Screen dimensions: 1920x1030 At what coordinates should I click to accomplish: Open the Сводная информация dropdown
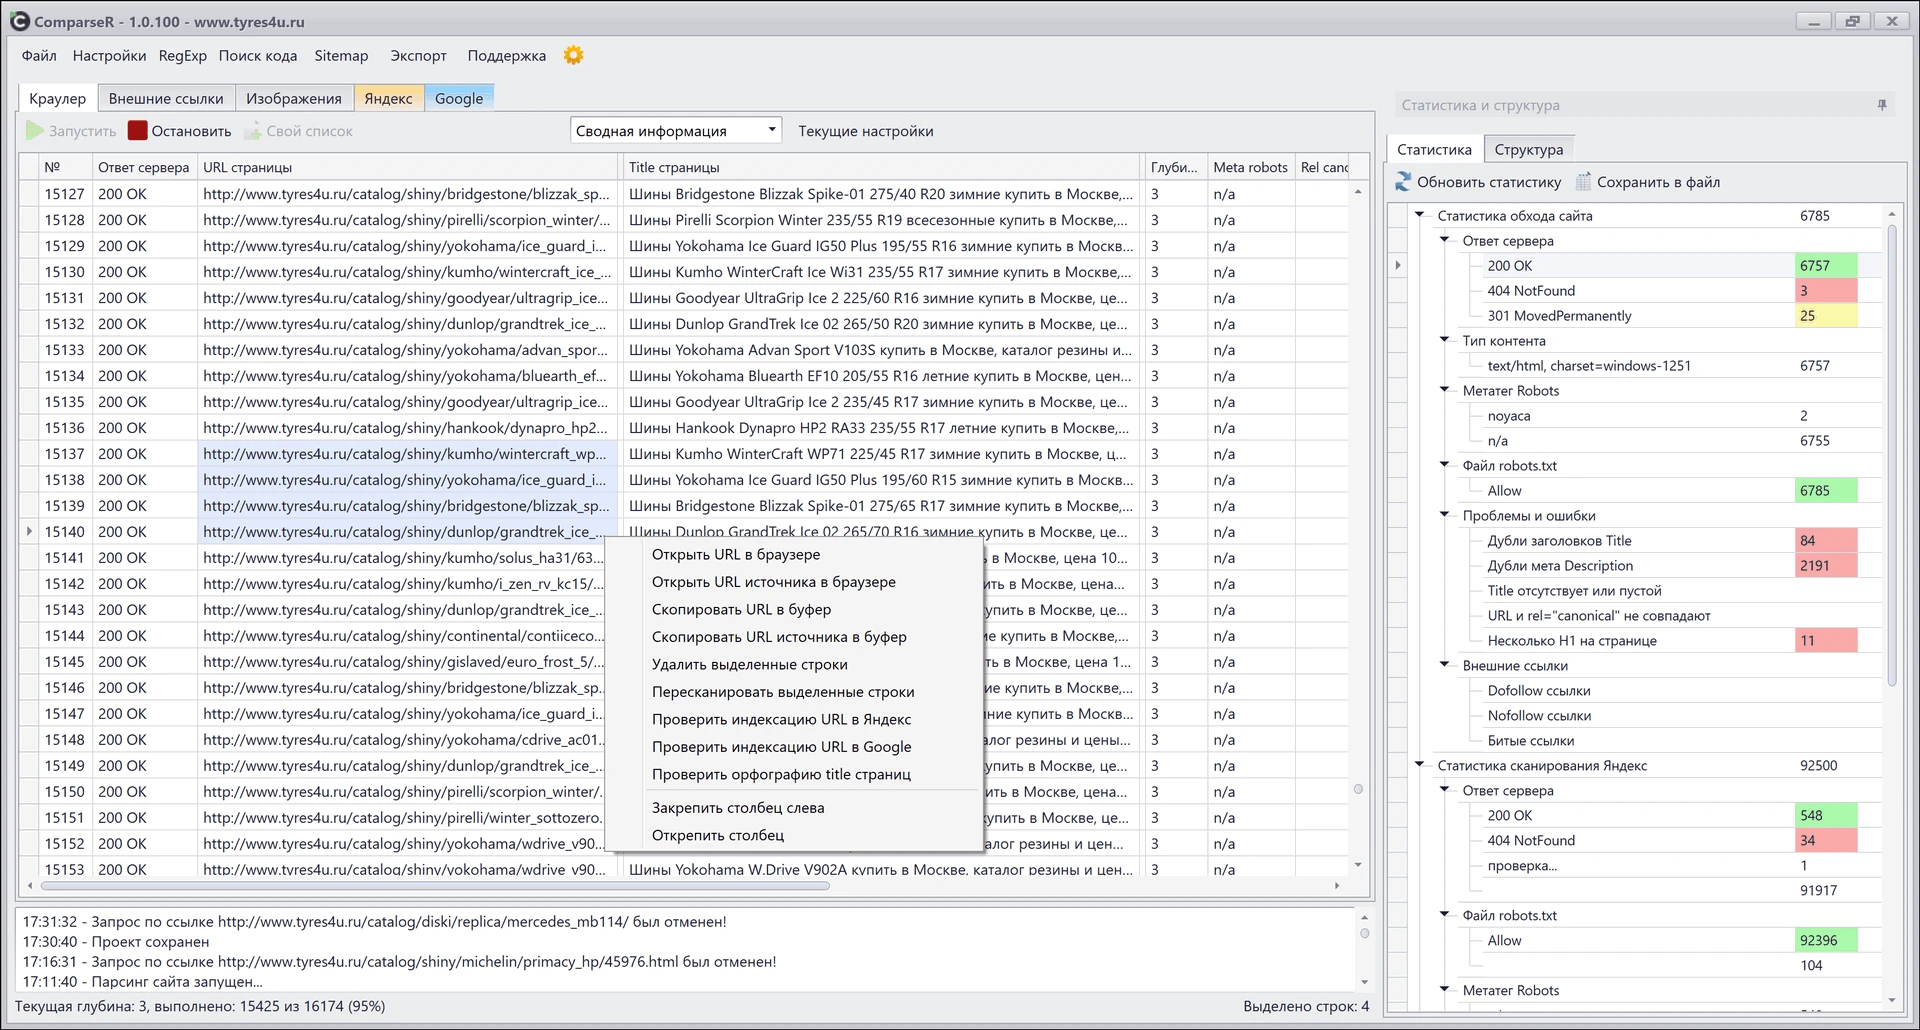(x=676, y=131)
